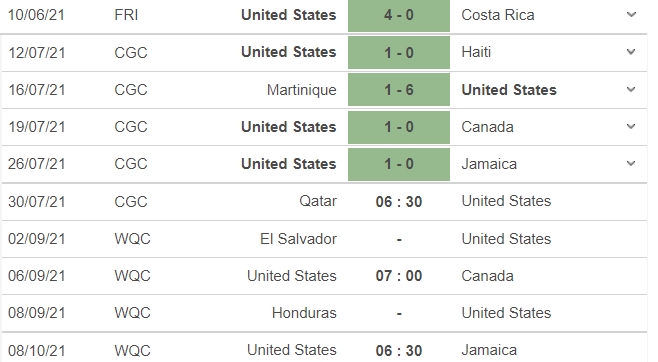This screenshot has height=362, width=658.
Task: Select the Haiti team name
Action: [x=476, y=52]
